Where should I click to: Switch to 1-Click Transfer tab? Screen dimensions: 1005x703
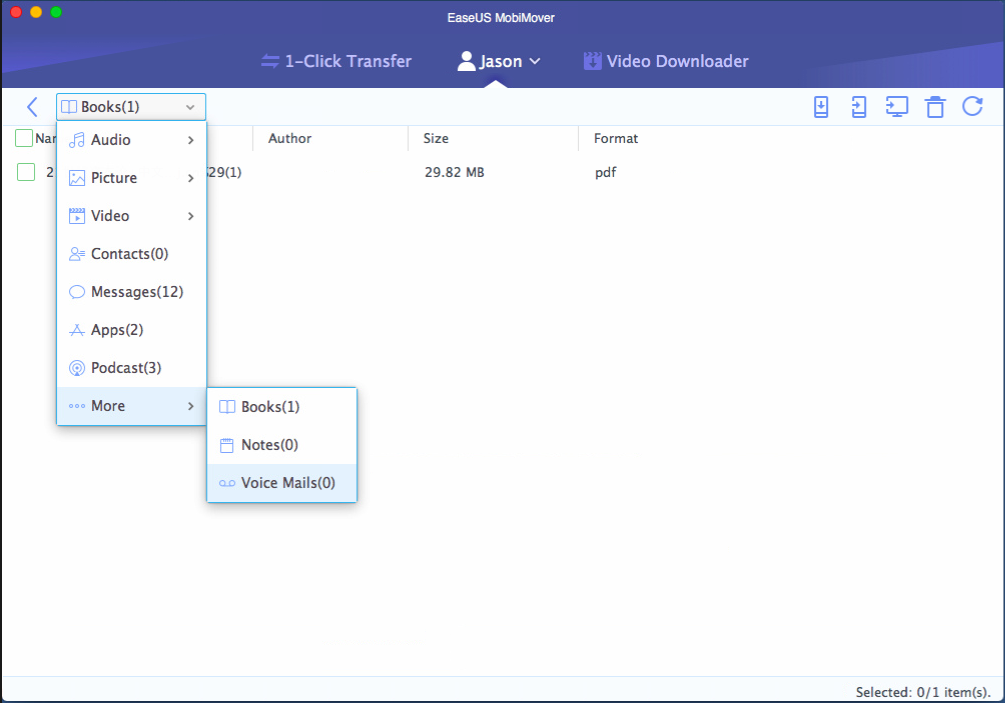coord(336,61)
